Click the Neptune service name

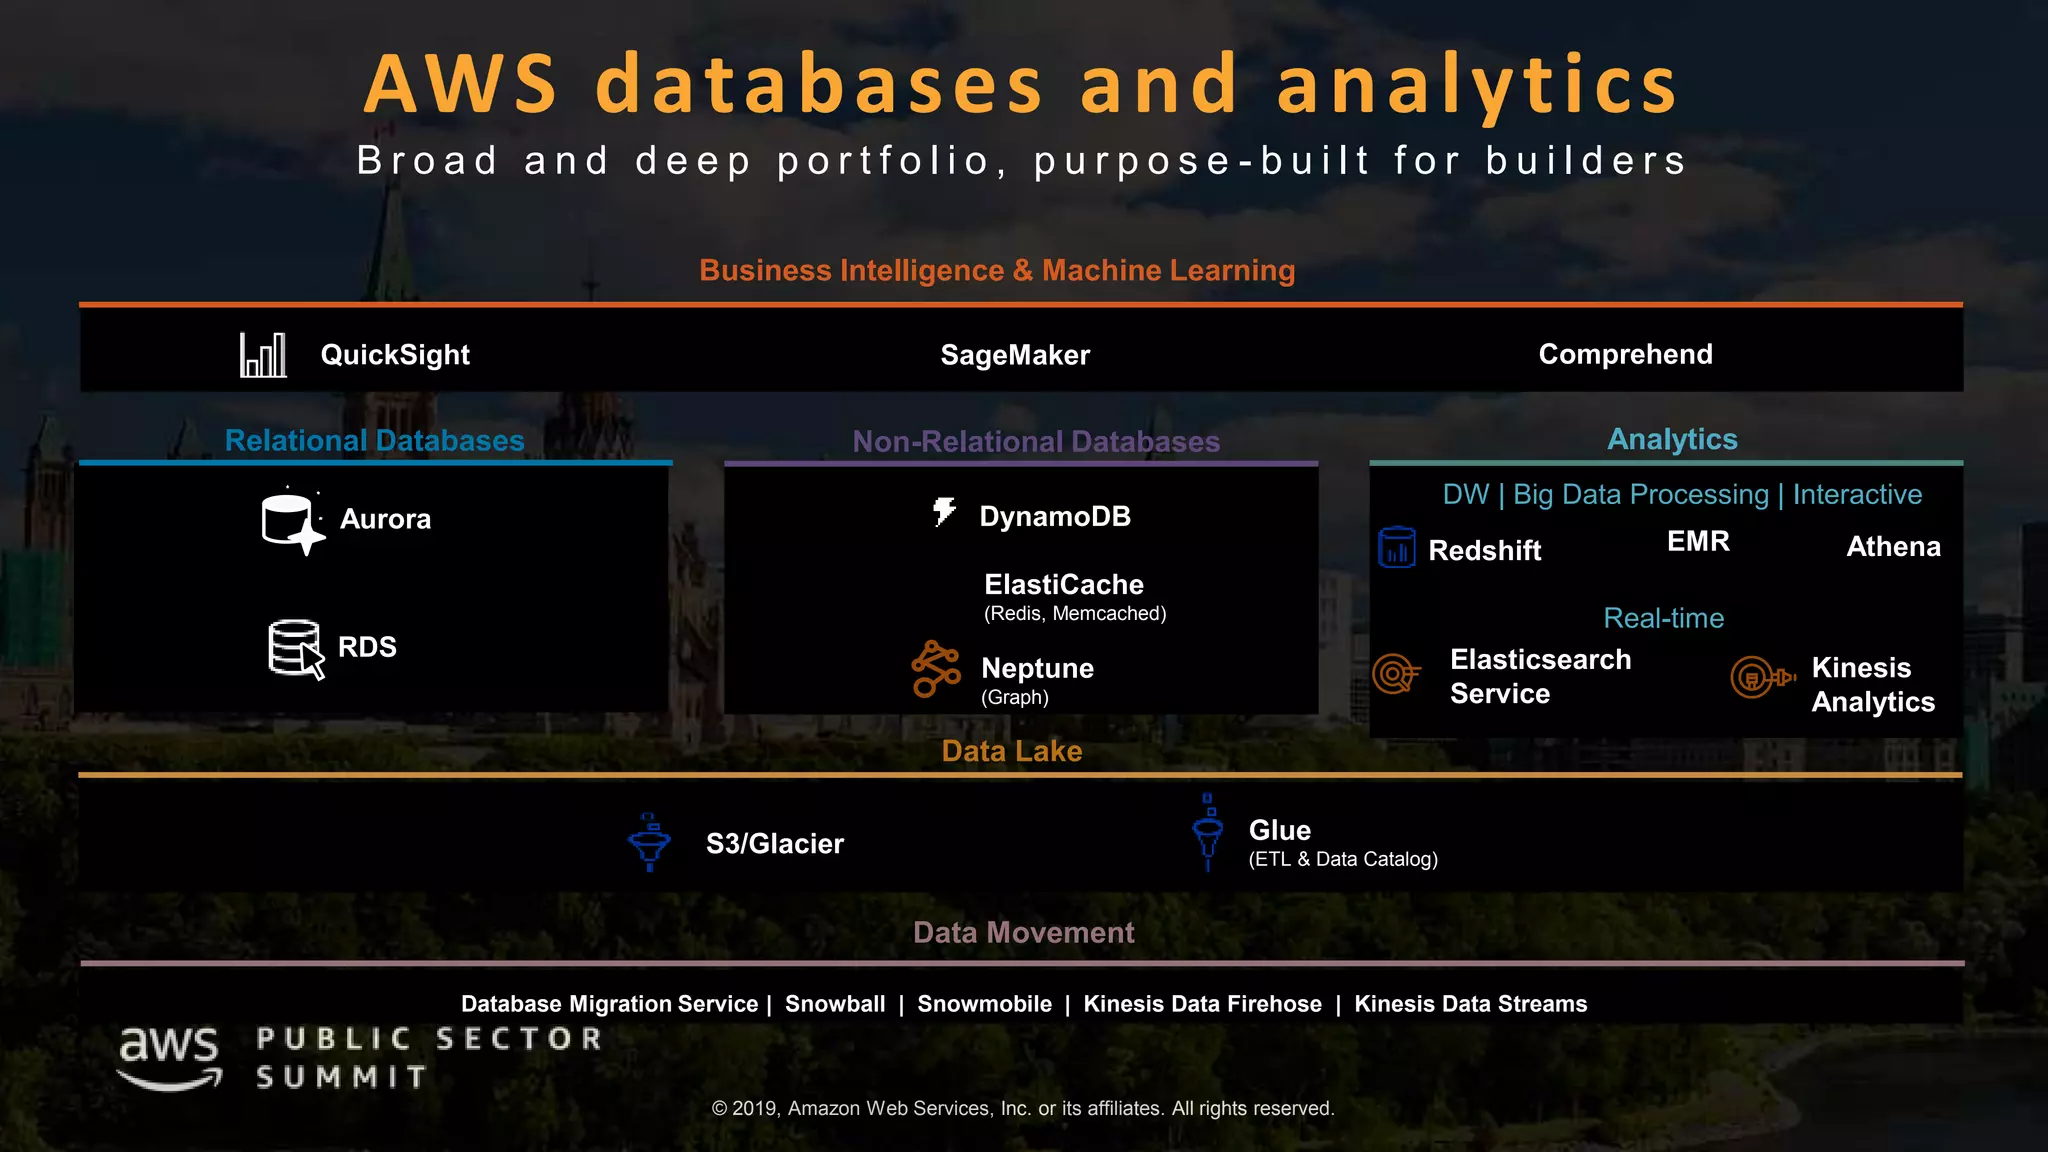tap(1037, 668)
